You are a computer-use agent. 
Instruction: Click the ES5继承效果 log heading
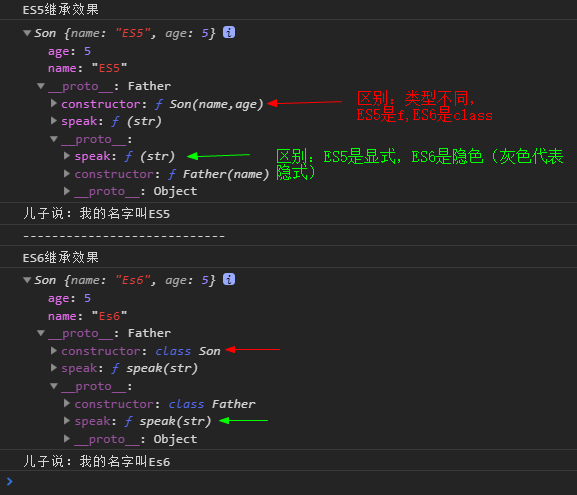61,10
